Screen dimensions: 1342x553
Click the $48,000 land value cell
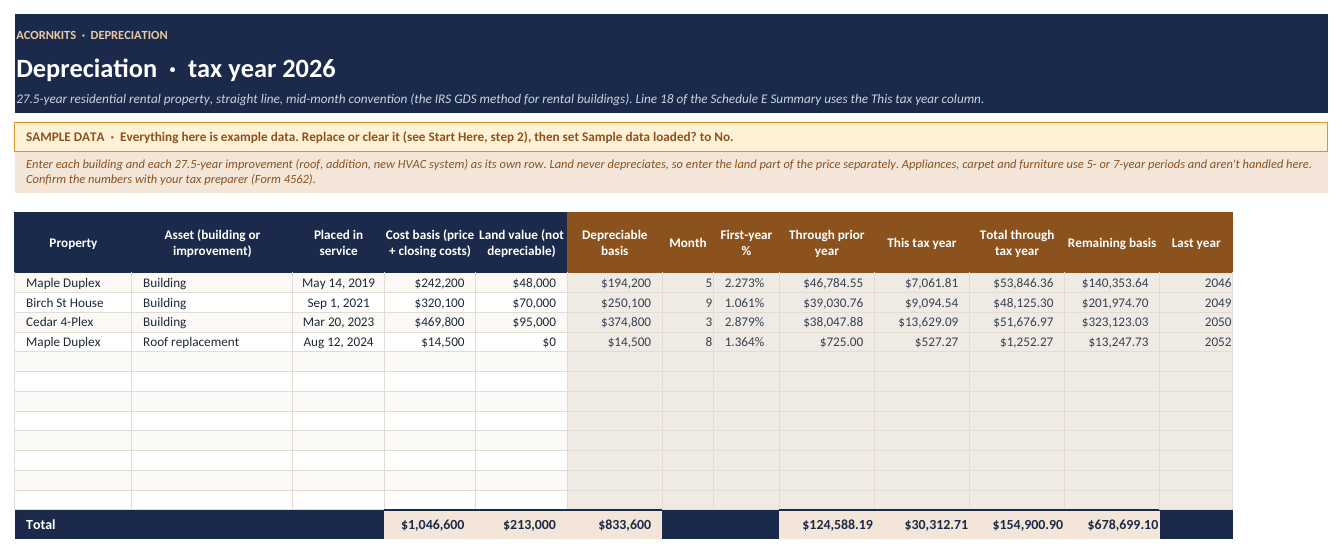[521, 283]
